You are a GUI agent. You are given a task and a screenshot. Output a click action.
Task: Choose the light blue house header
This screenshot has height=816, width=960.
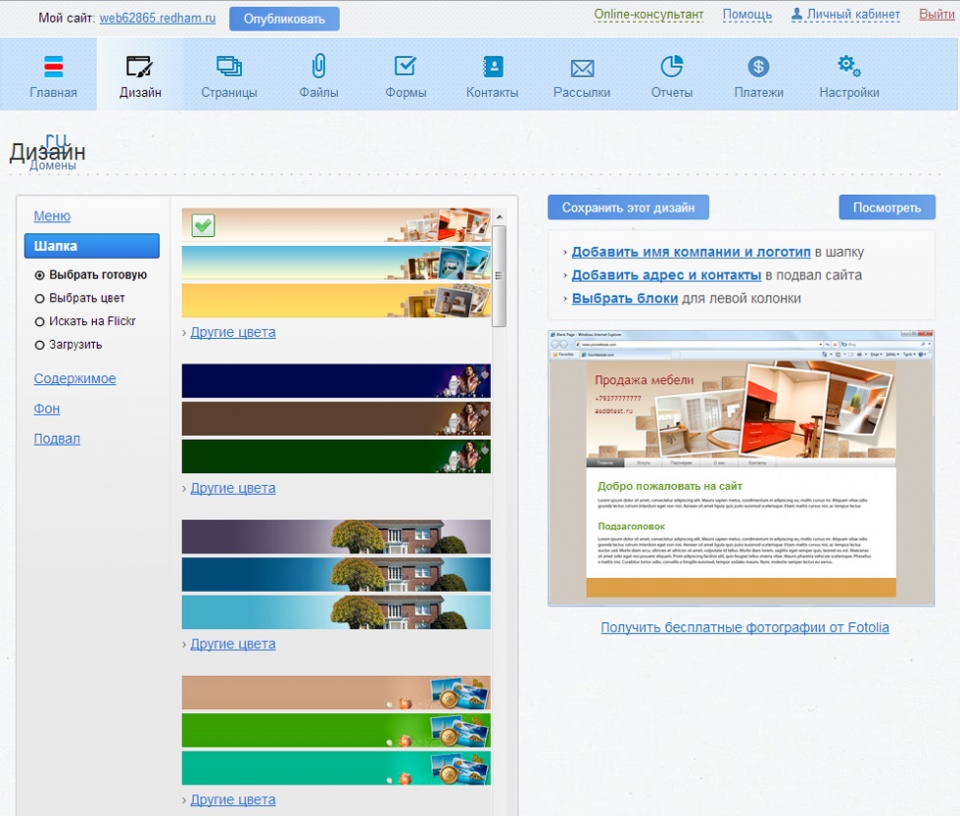(x=336, y=612)
